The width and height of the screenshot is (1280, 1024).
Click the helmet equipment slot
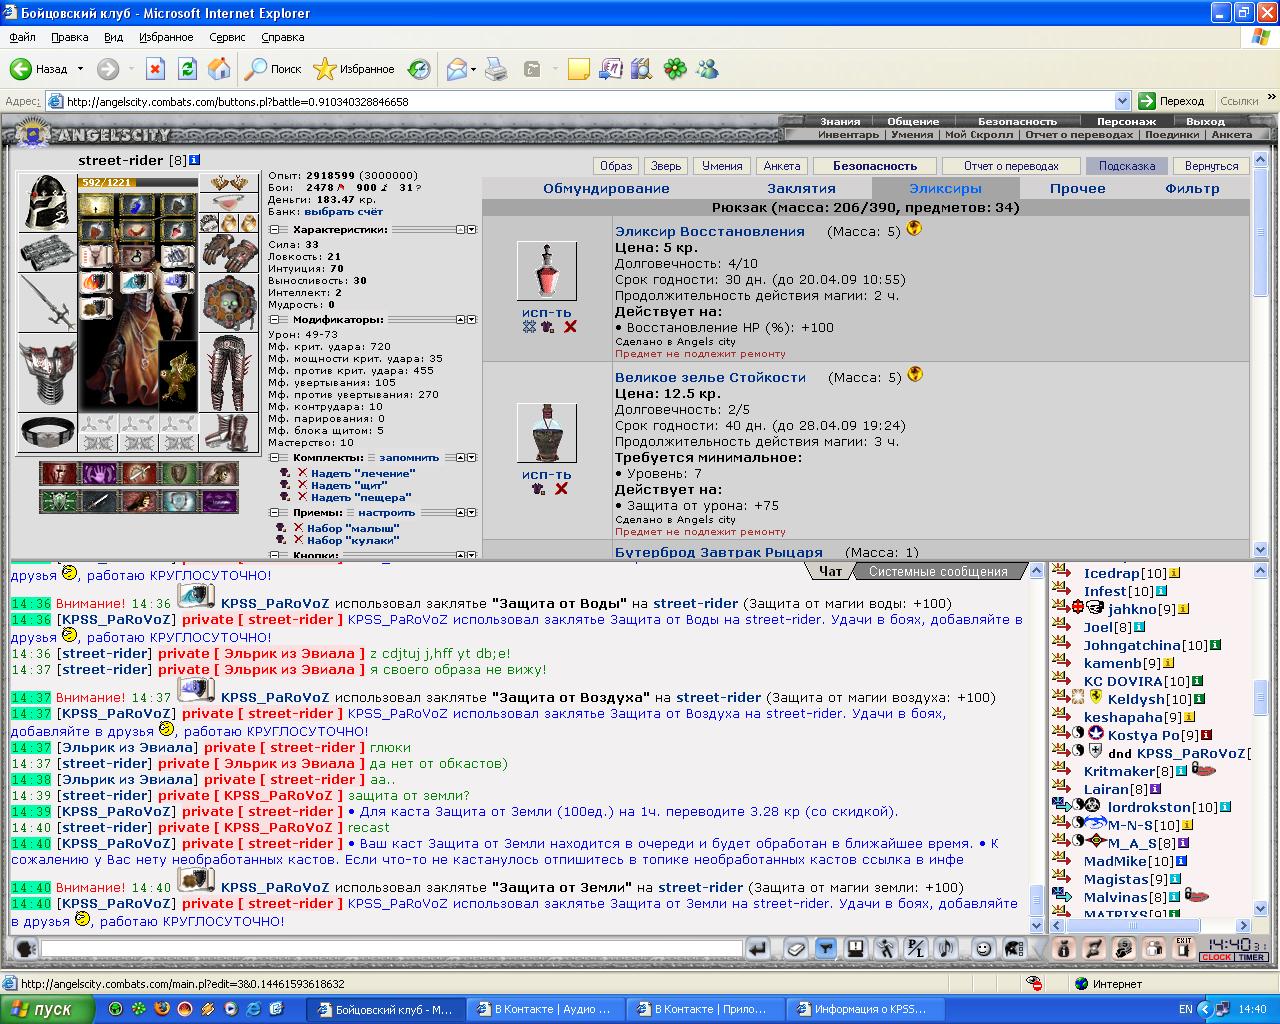pyautogui.click(x=47, y=202)
